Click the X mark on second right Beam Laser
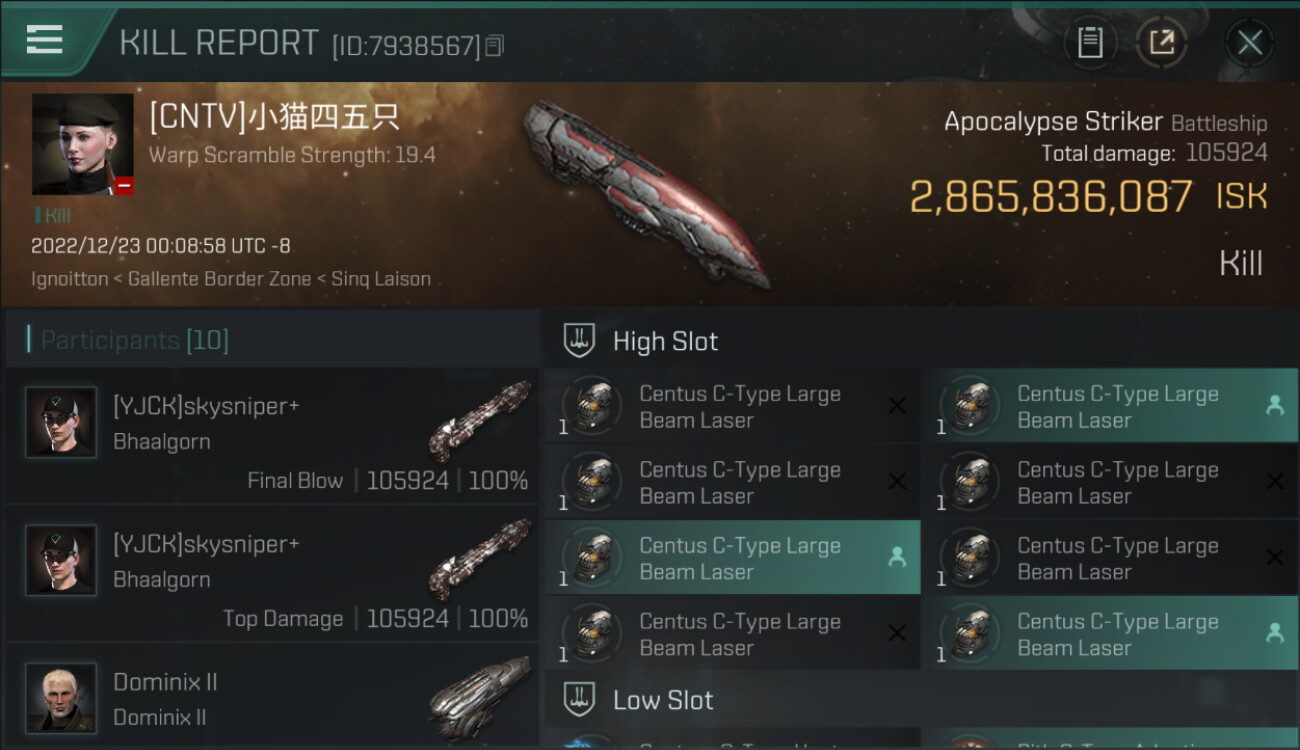This screenshot has height=750, width=1300. pos(1275,481)
